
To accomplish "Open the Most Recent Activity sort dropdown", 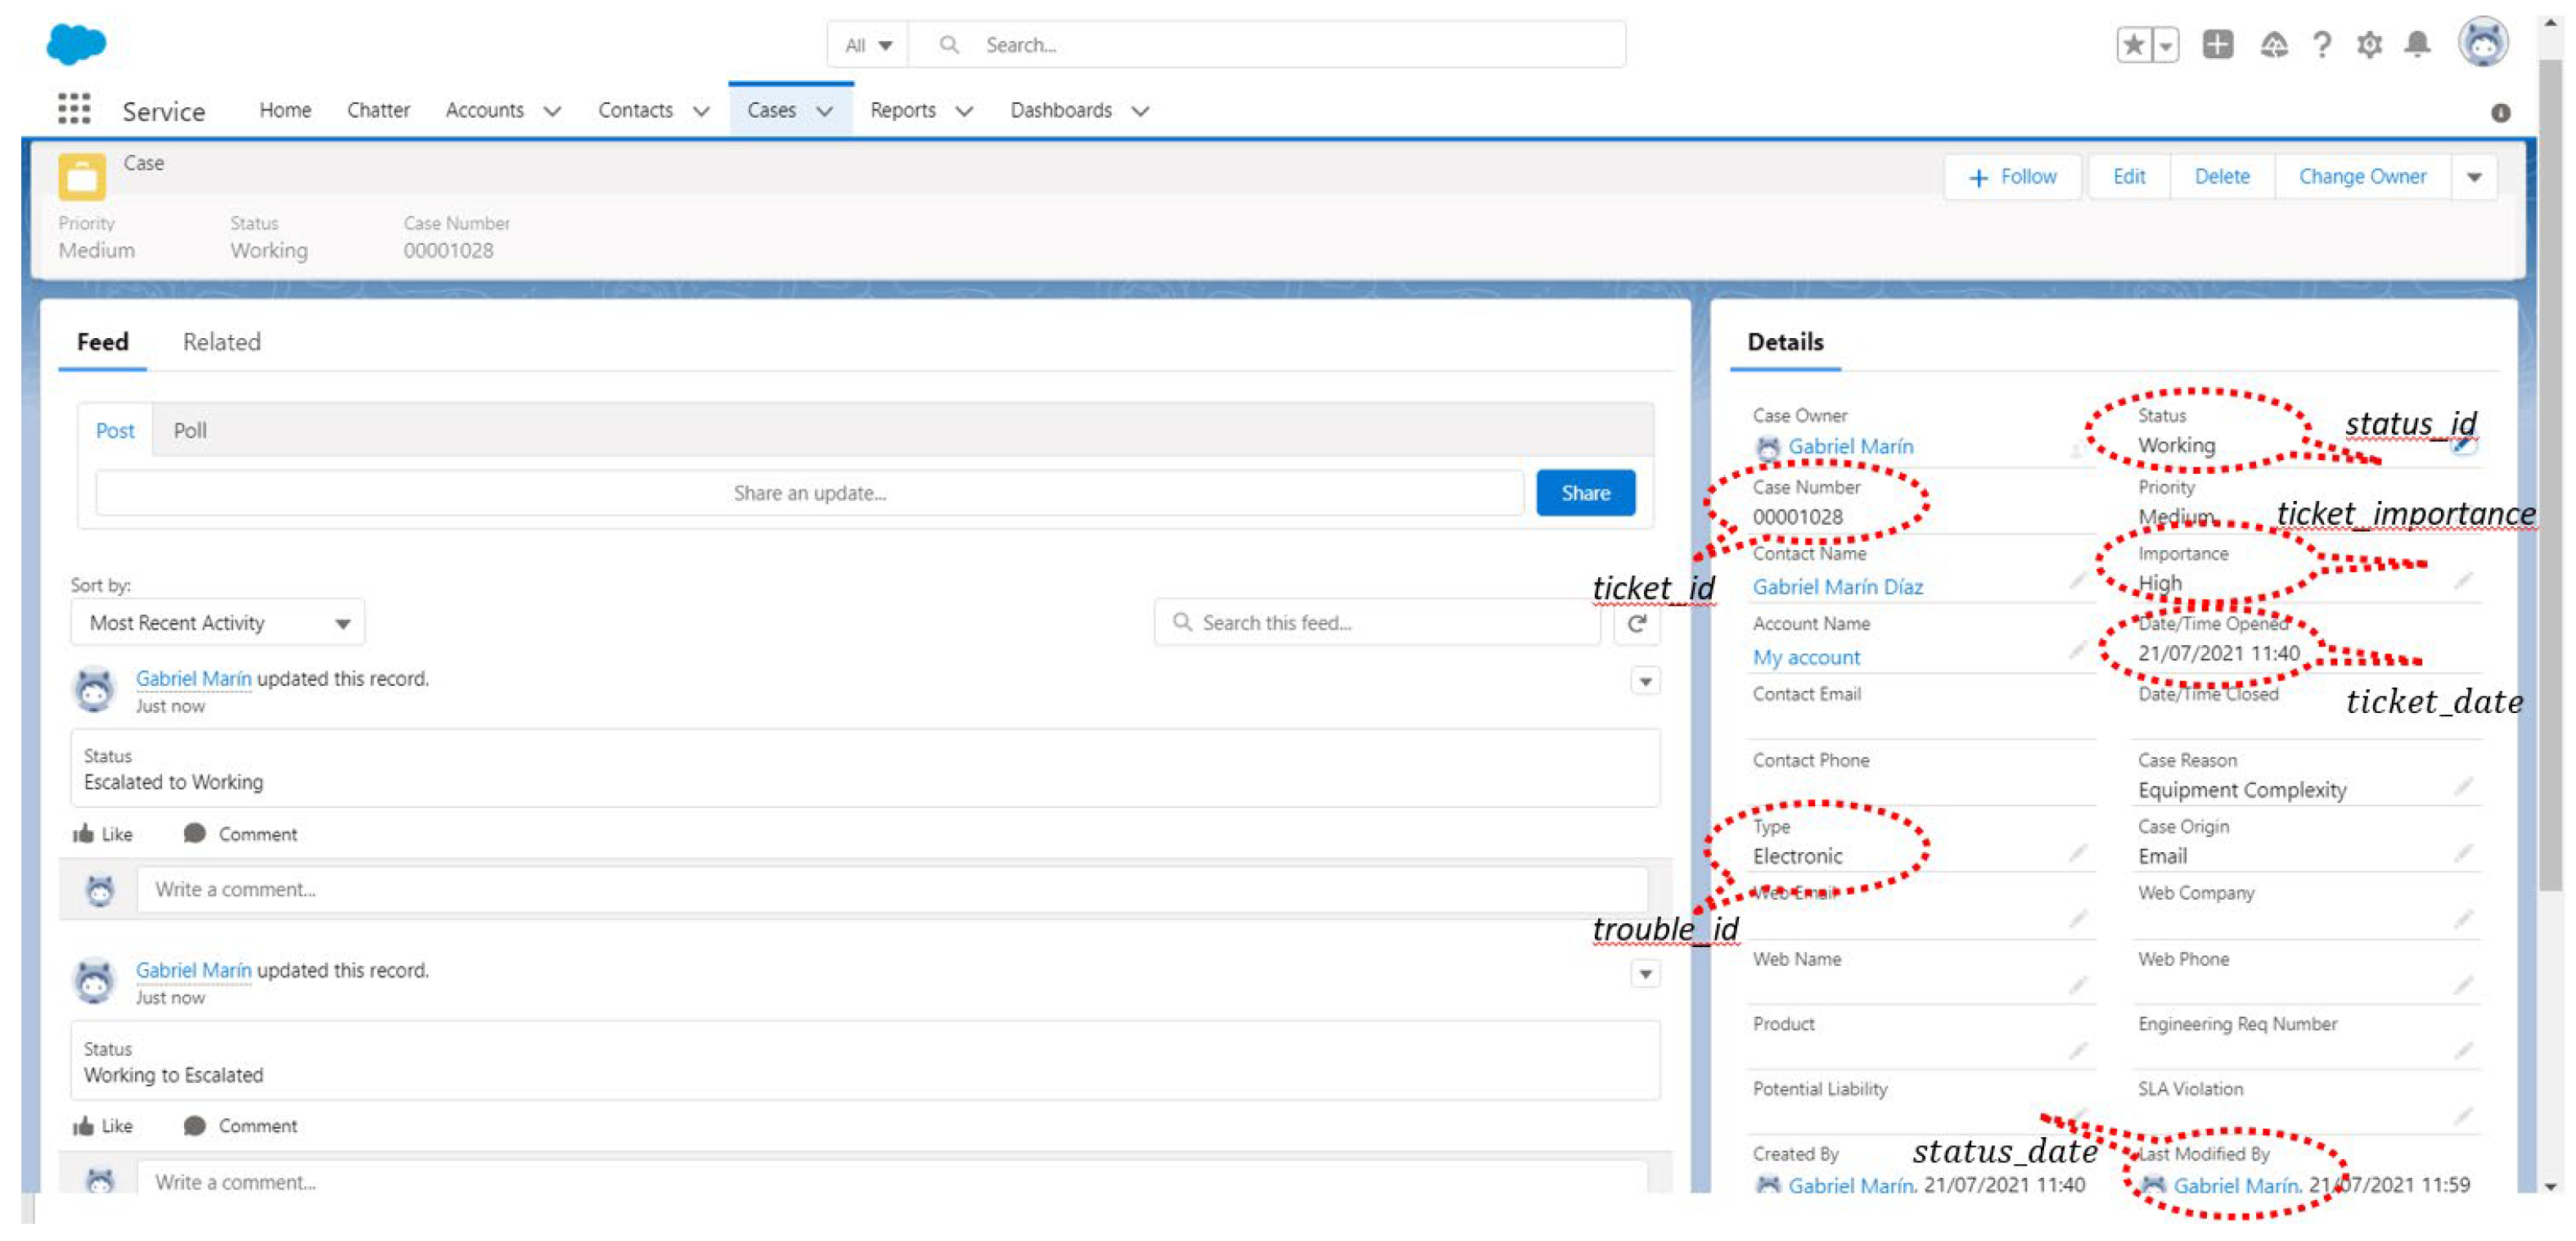I will click(218, 623).
